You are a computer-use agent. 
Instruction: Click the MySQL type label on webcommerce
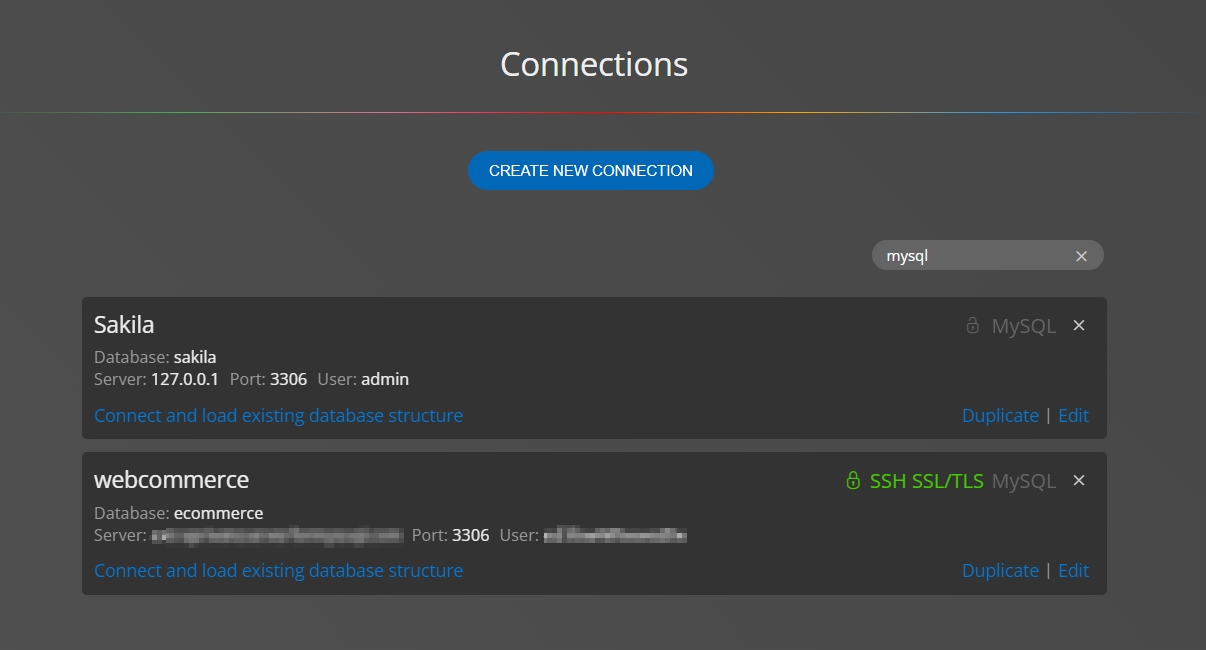pos(1023,481)
